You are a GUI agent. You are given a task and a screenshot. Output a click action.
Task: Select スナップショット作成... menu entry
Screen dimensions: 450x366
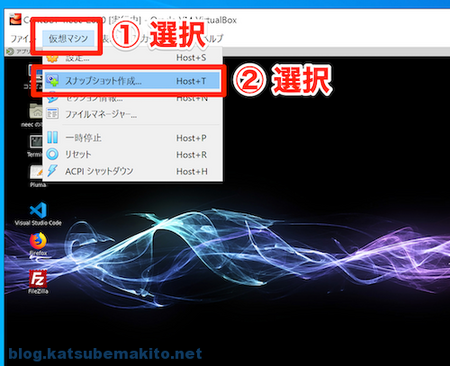pos(132,81)
